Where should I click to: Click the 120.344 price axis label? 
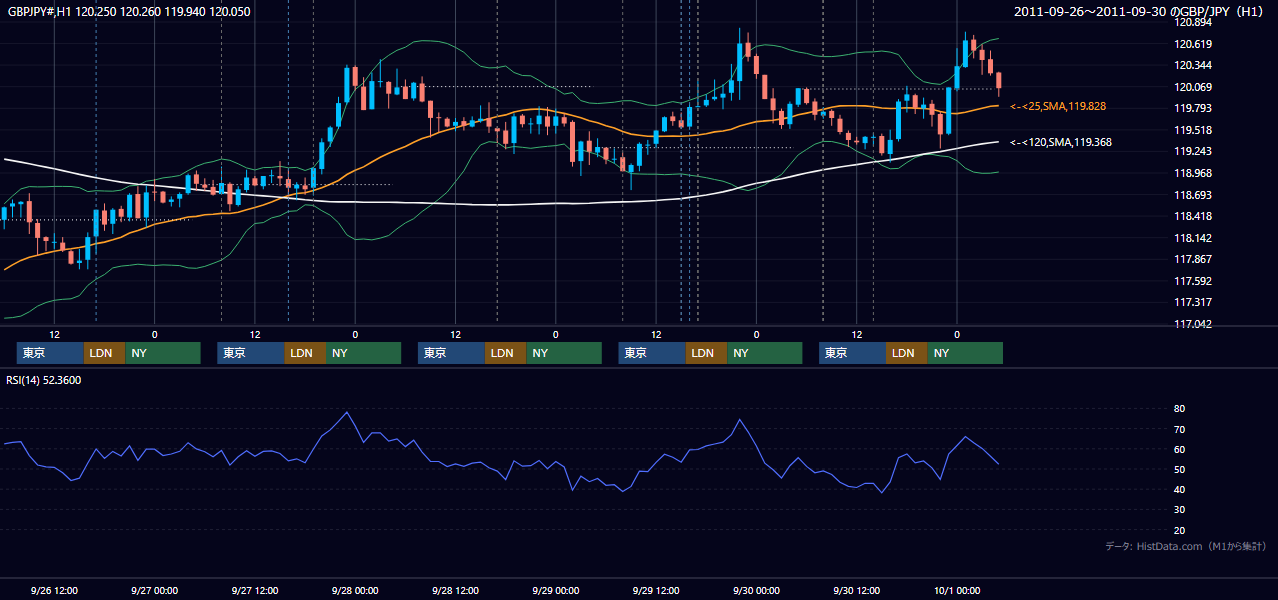pyautogui.click(x=1192, y=66)
